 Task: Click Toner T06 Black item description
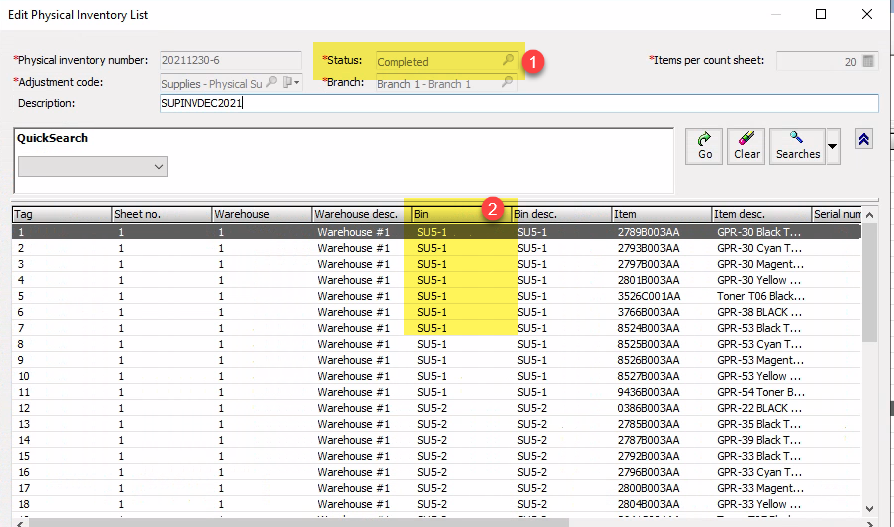pyautogui.click(x=761, y=296)
